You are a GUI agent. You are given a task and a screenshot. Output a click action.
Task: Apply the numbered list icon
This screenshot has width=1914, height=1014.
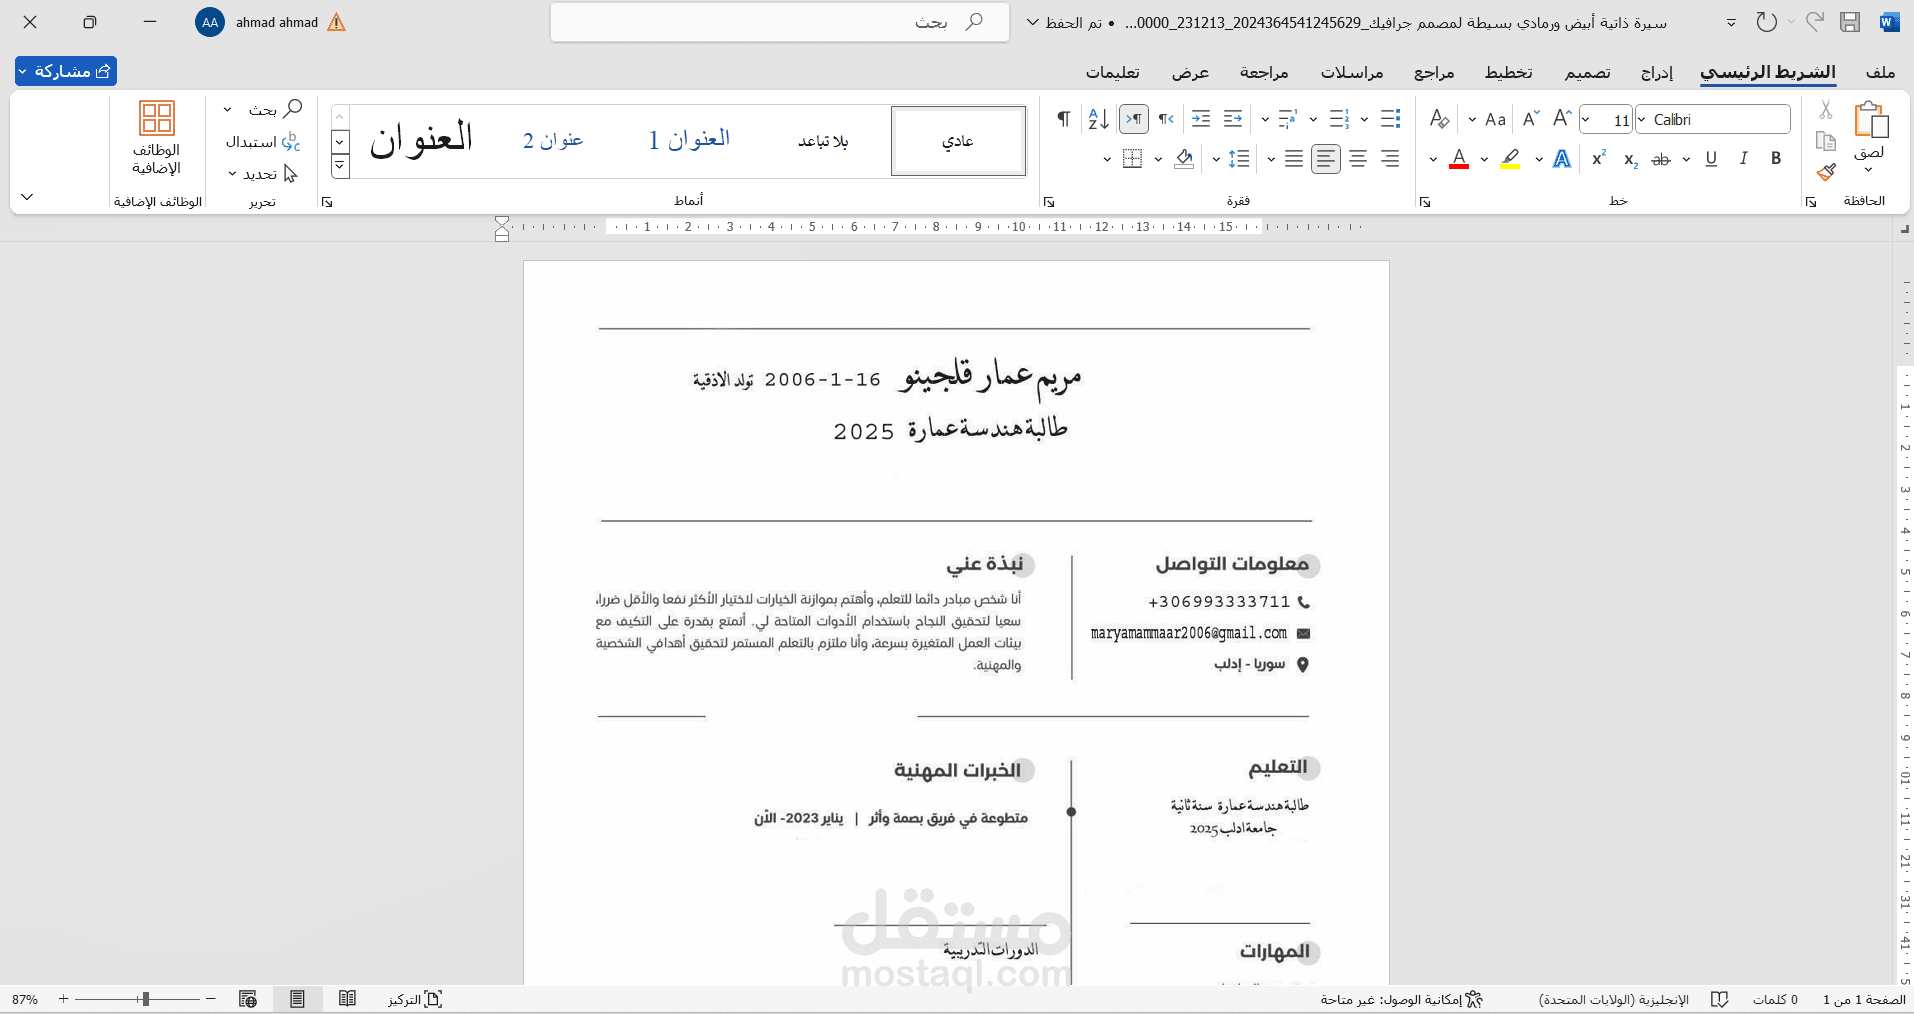(x=1340, y=119)
